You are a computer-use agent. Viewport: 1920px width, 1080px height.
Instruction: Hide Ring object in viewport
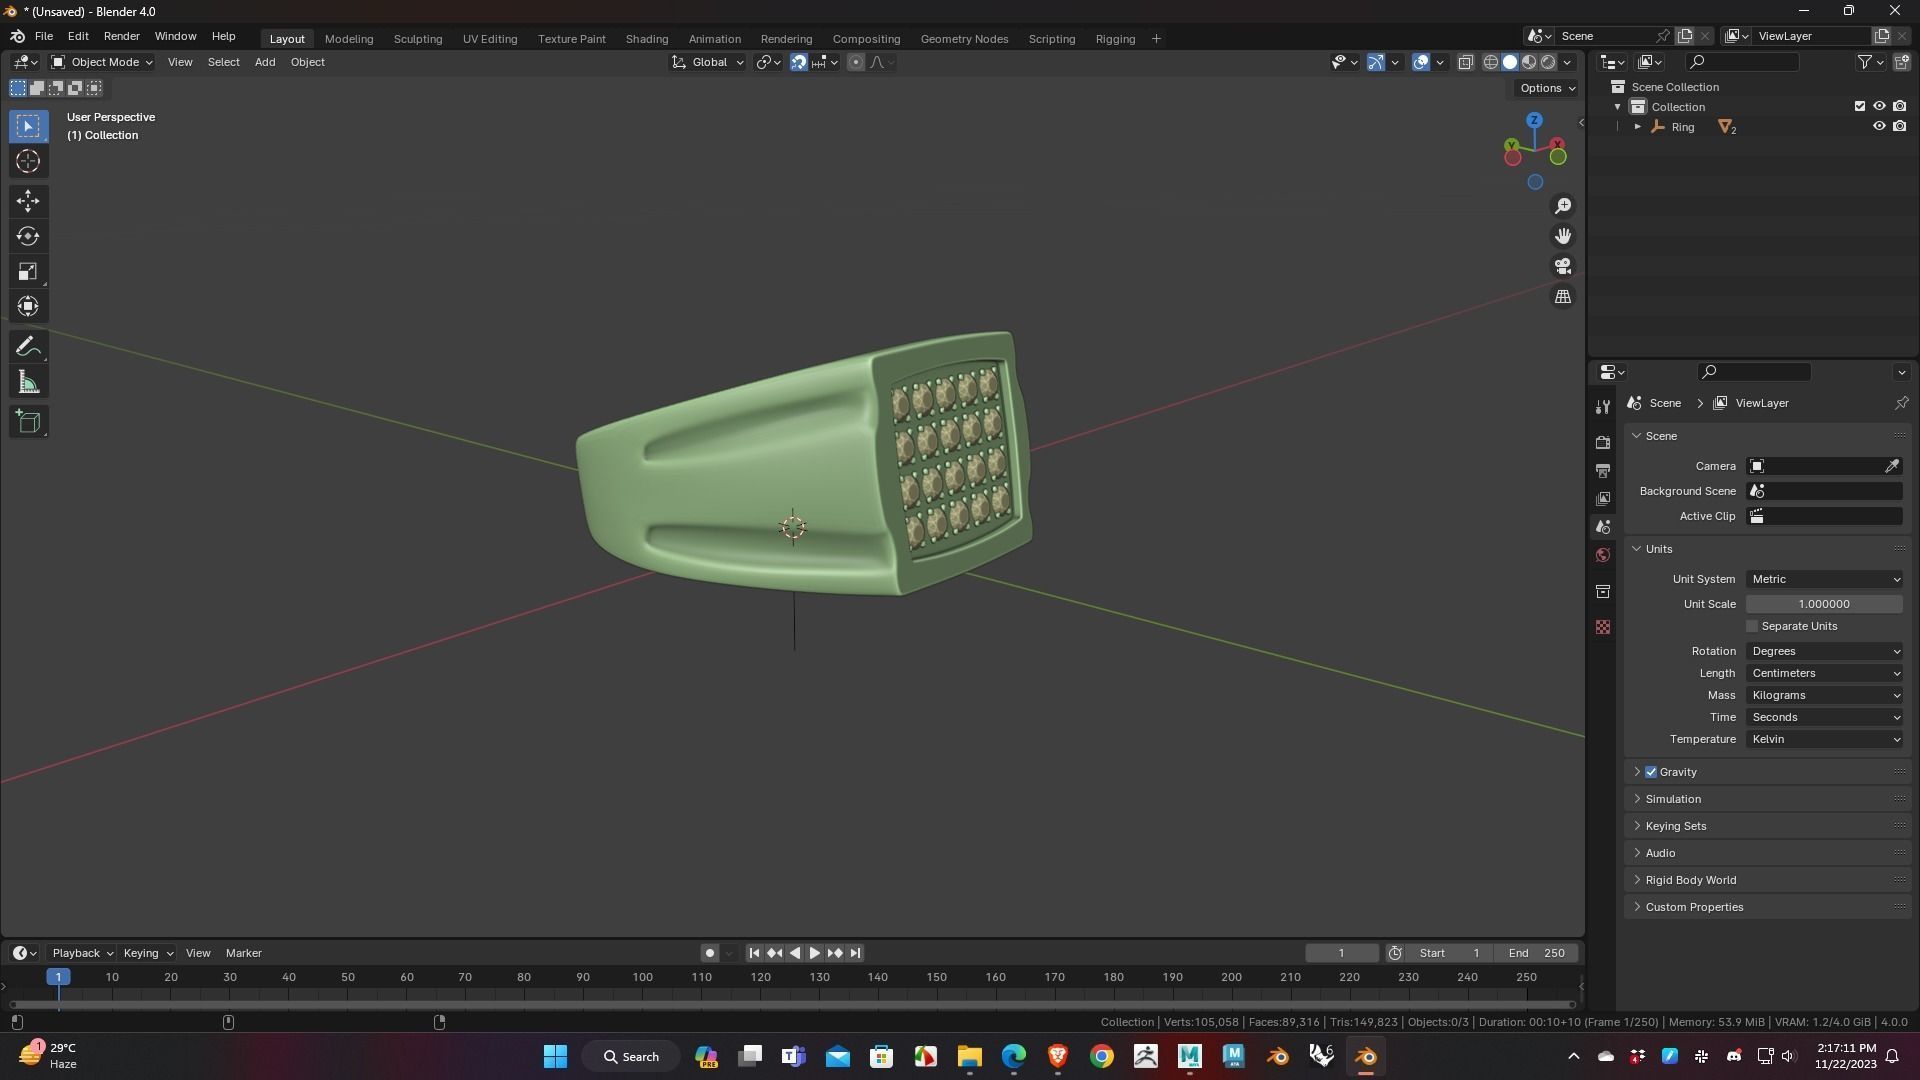pos(1879,126)
